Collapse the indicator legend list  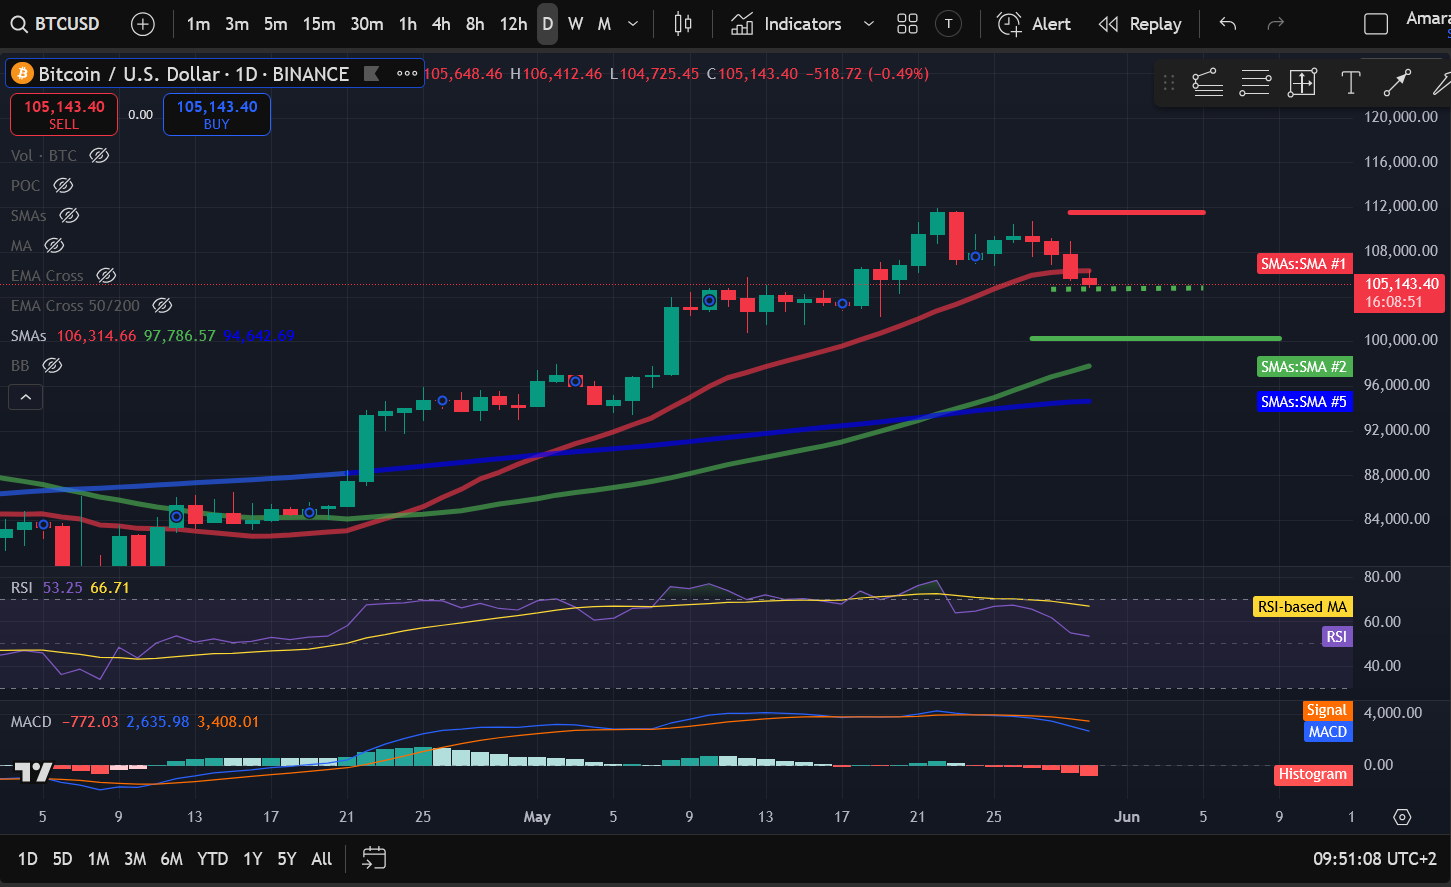(x=26, y=397)
